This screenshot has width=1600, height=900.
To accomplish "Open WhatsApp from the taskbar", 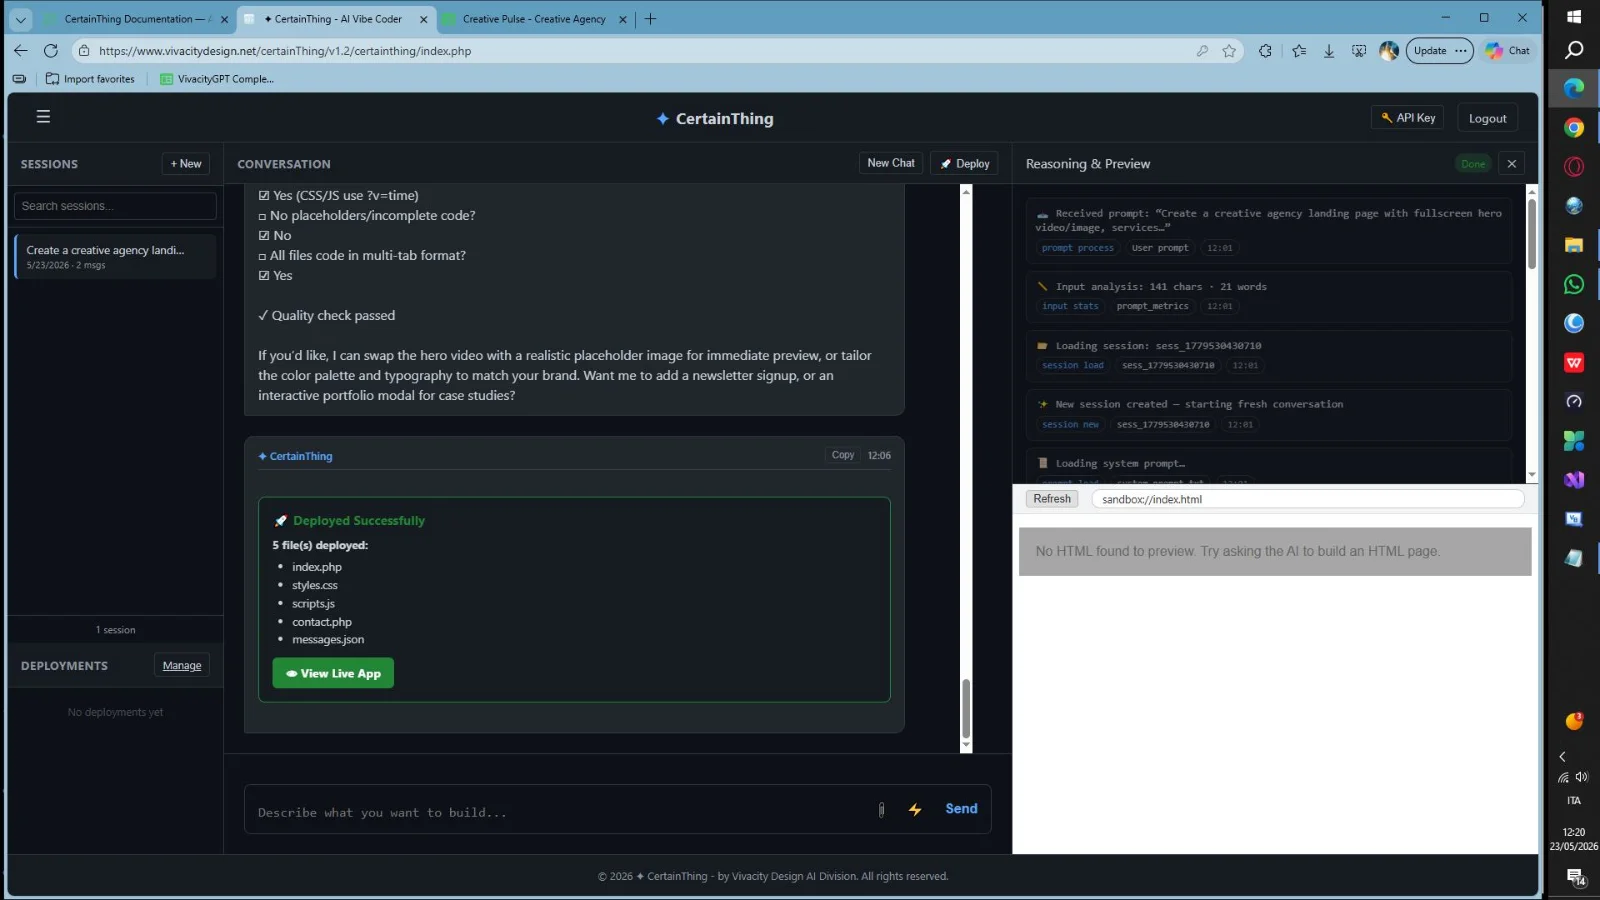I will coord(1574,284).
